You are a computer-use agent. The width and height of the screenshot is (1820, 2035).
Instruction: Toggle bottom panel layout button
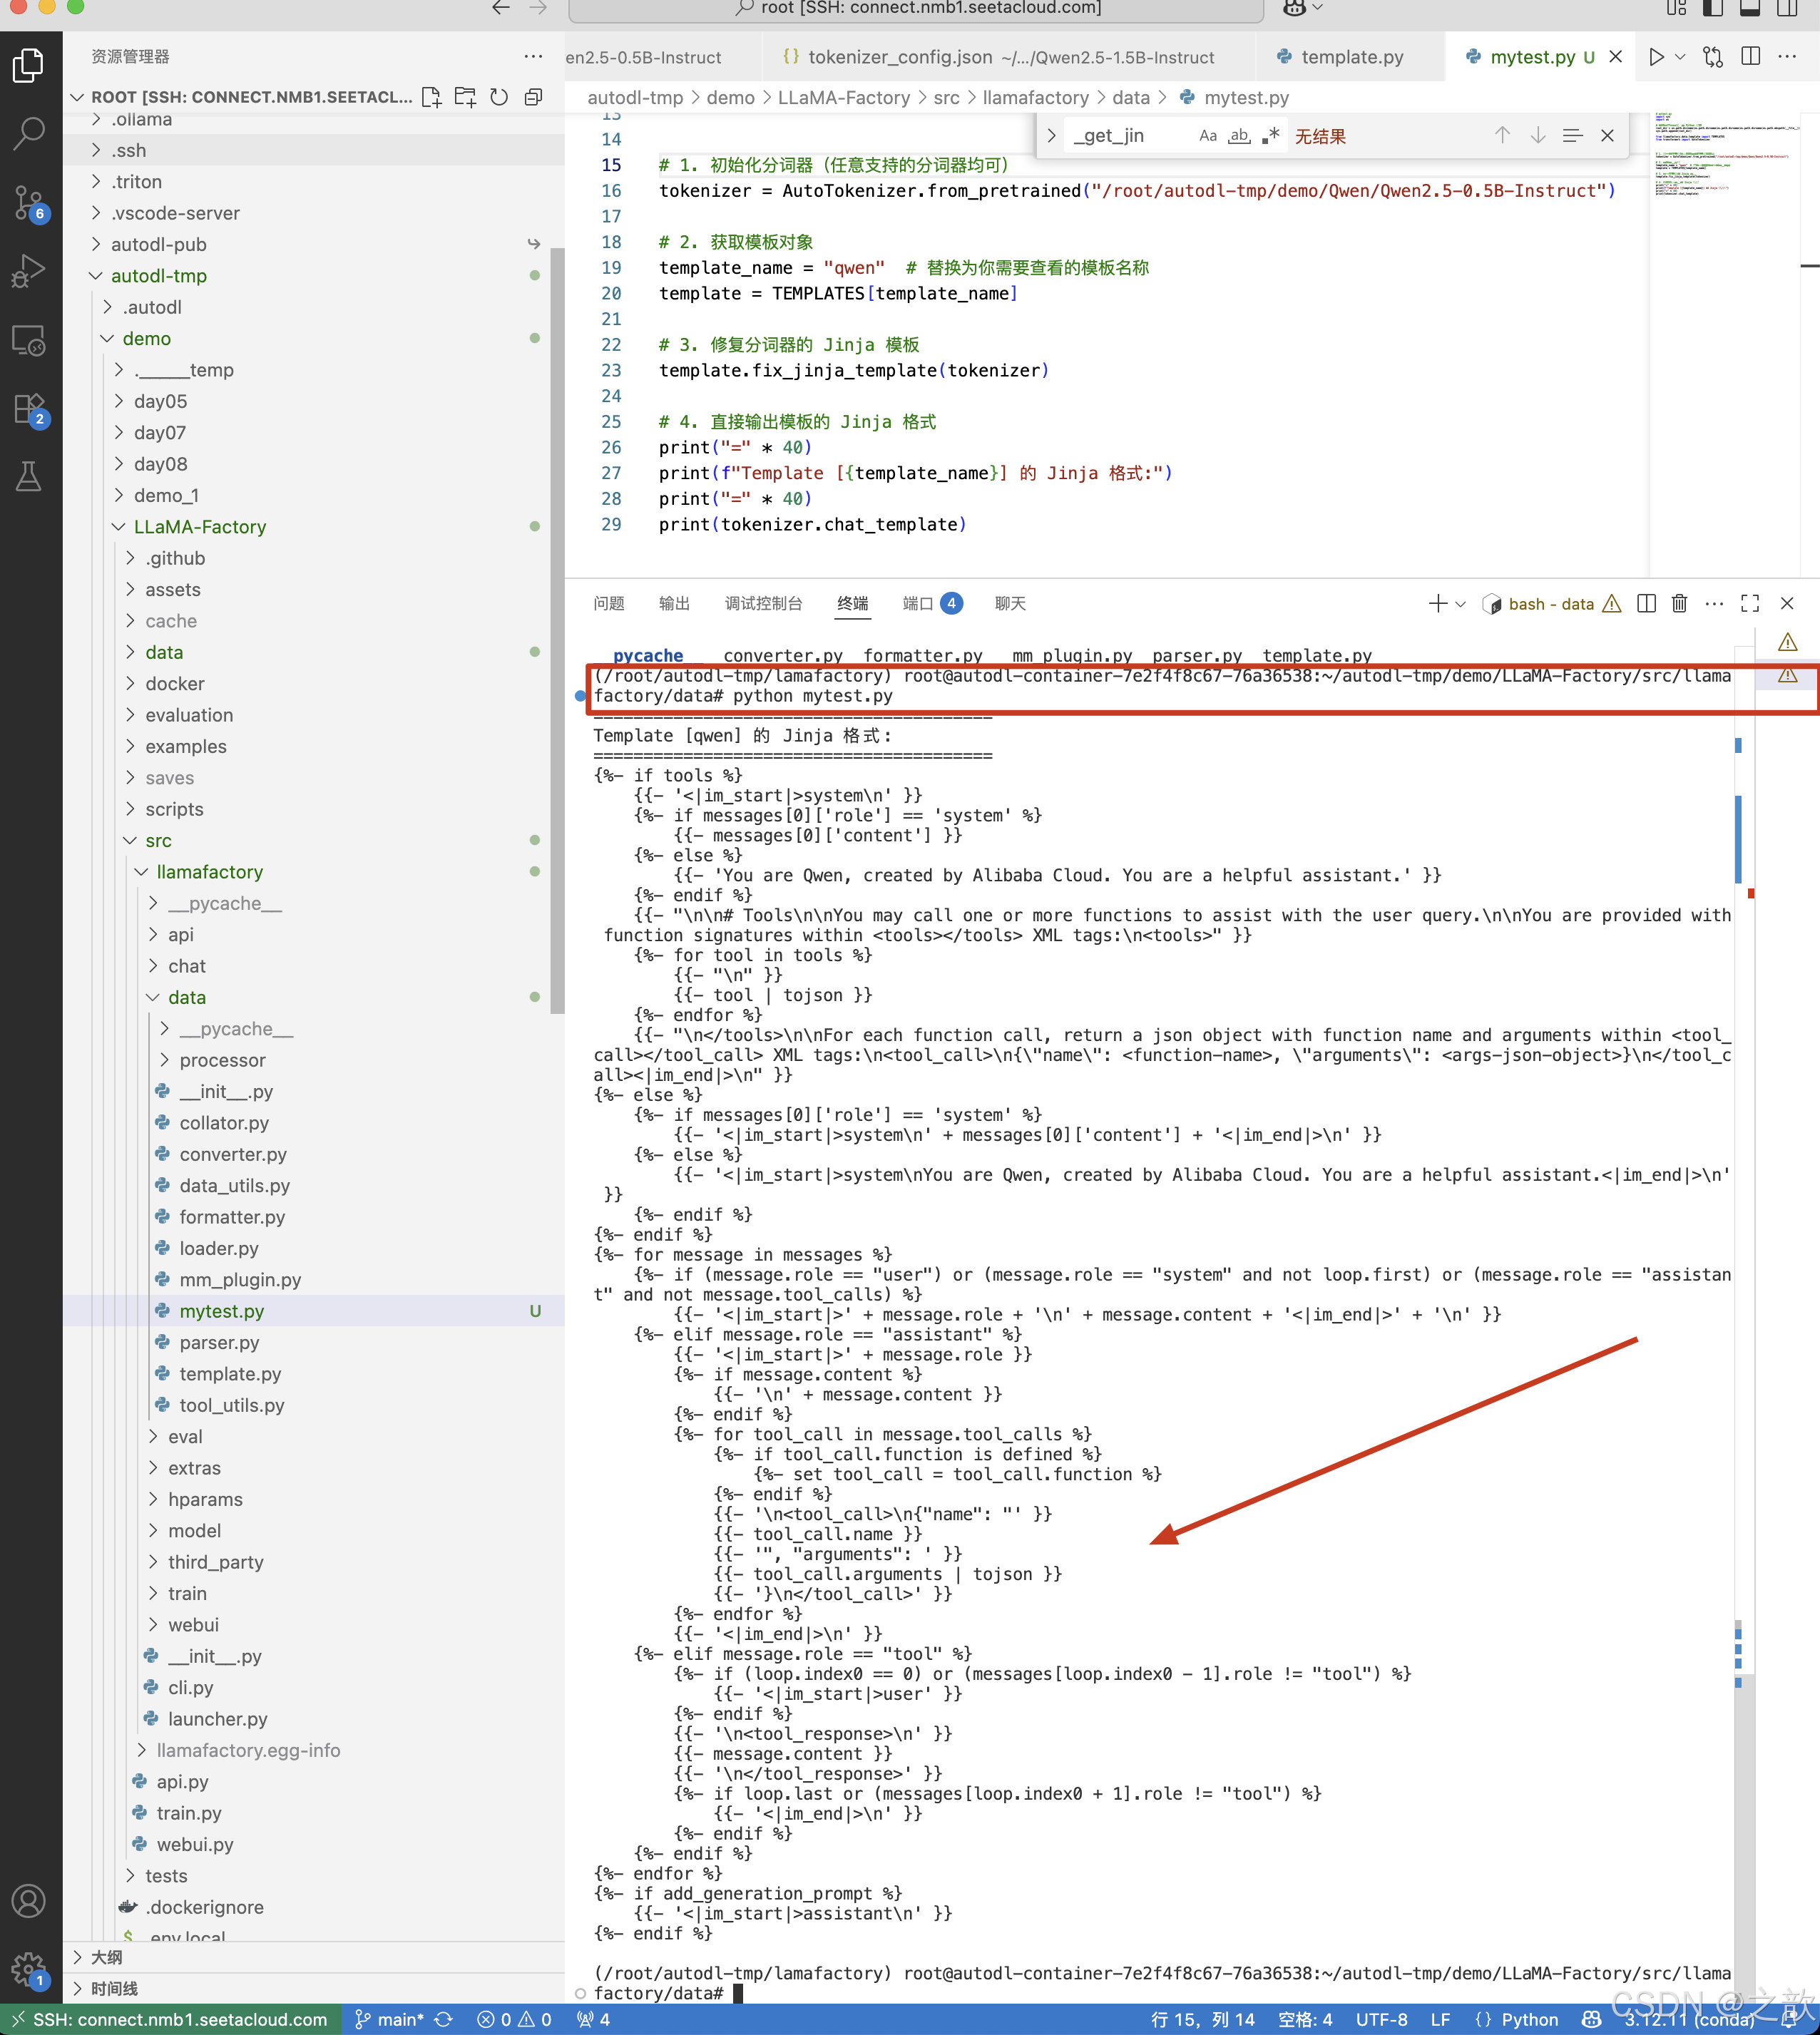[x=1750, y=8]
